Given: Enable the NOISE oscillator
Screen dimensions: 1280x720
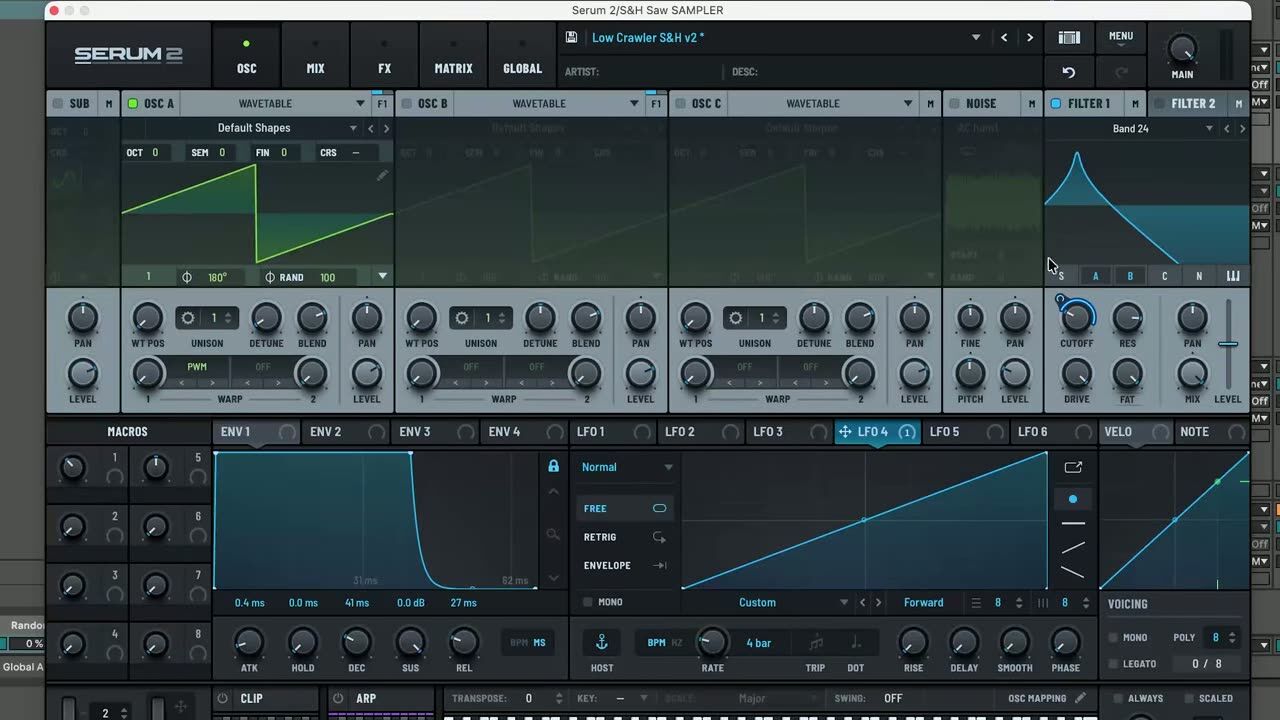Looking at the screenshot, I should pyautogui.click(x=954, y=104).
